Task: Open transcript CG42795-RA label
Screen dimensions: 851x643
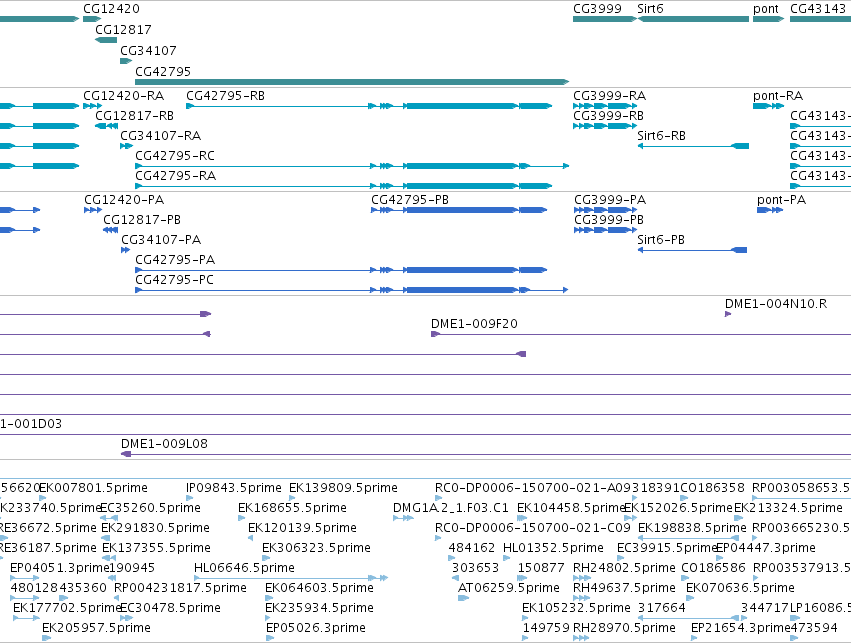Action: tap(175, 176)
